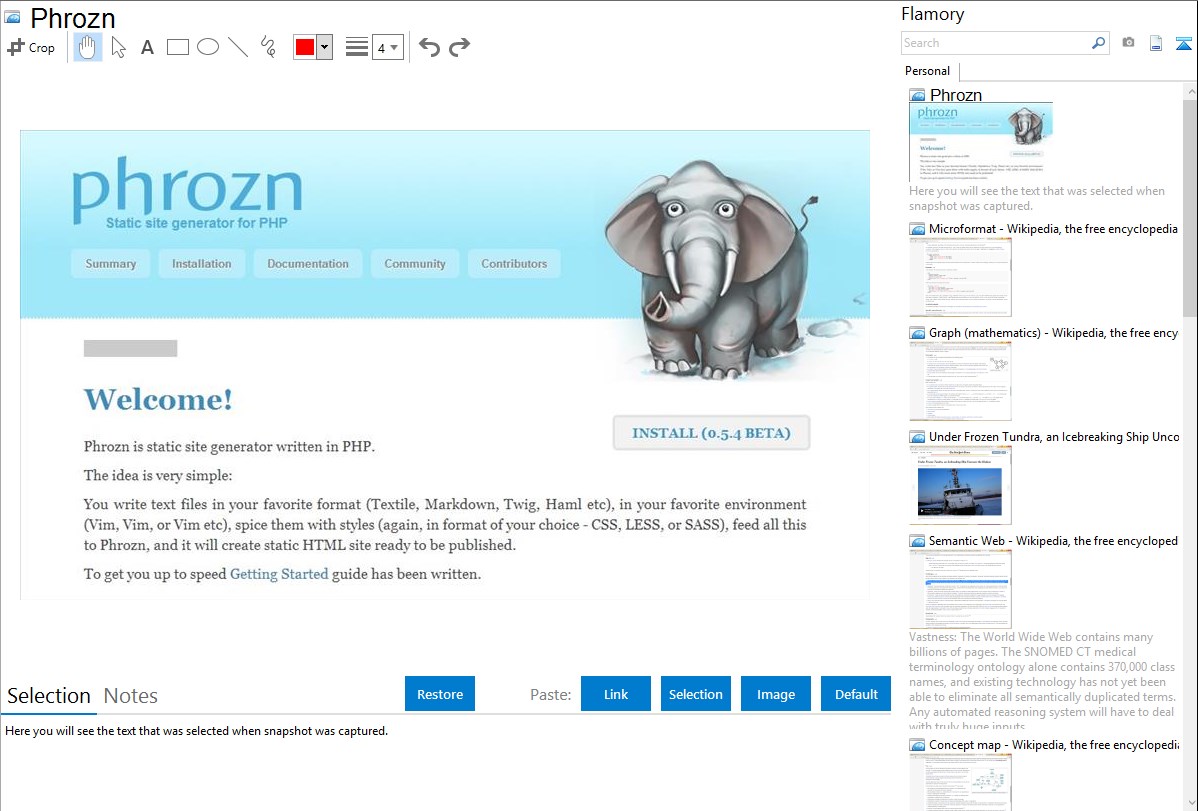Click the paste Link button

(616, 694)
